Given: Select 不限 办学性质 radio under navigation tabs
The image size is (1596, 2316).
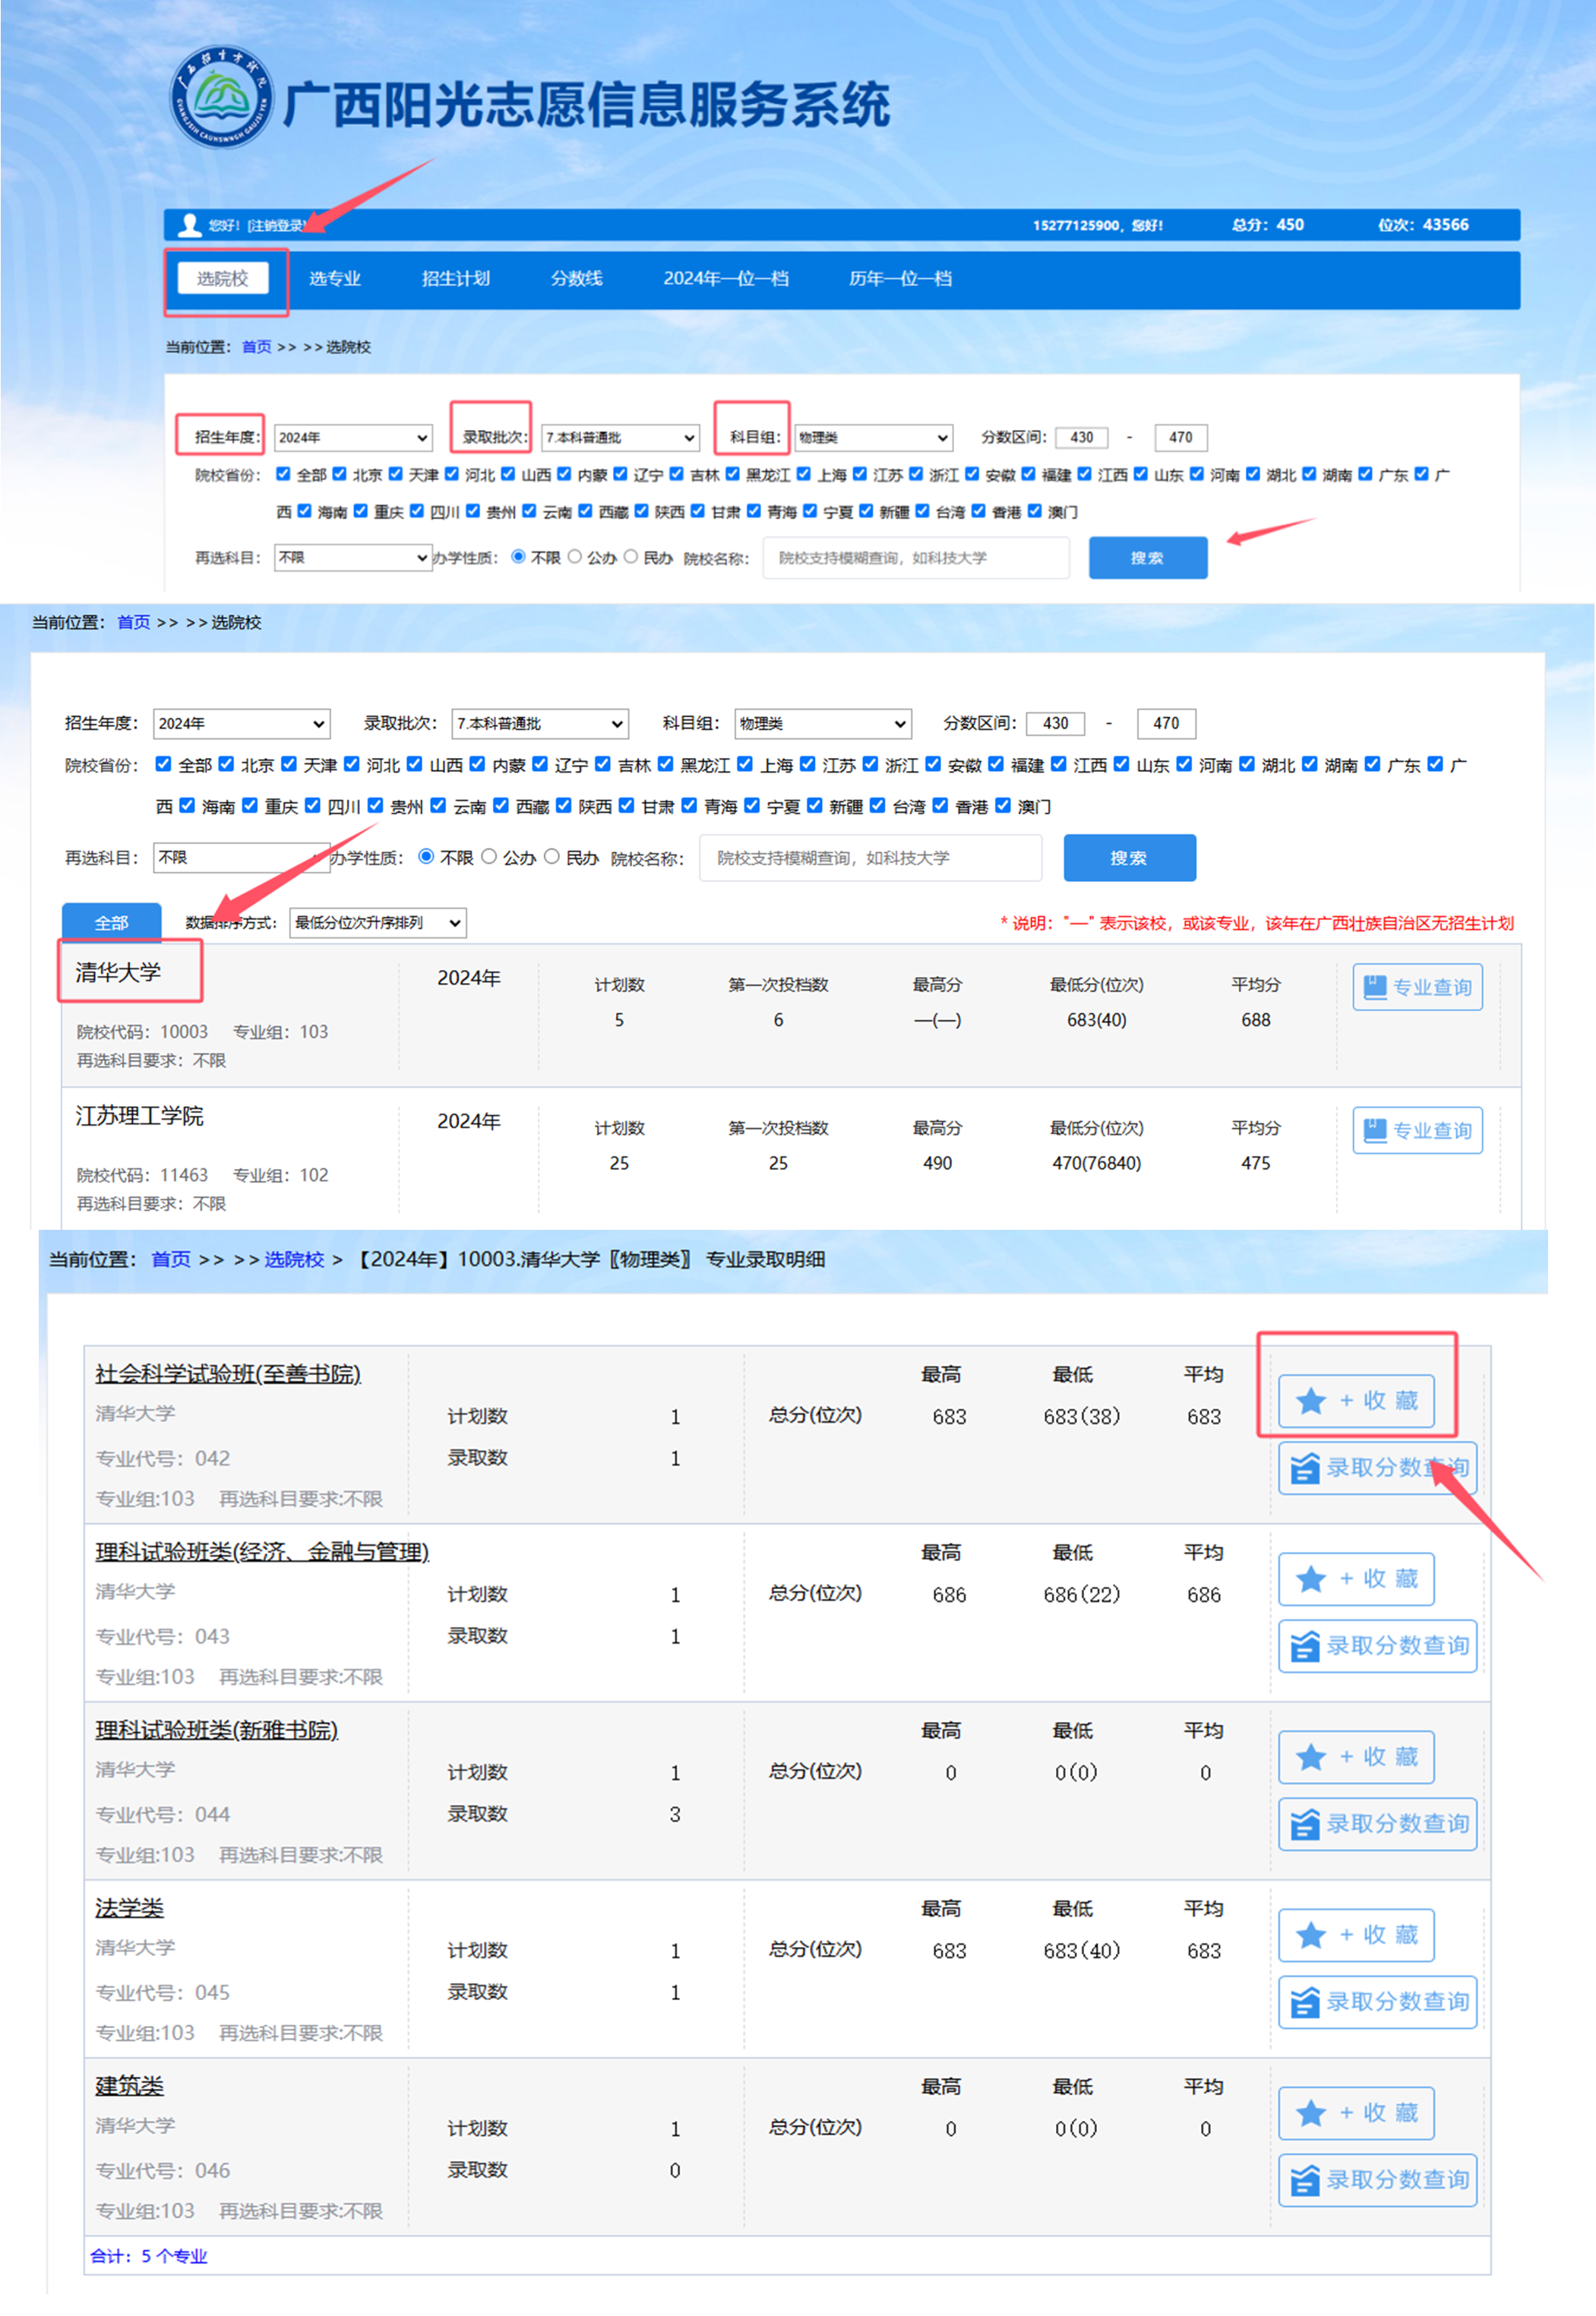Looking at the screenshot, I should pyautogui.click(x=518, y=556).
